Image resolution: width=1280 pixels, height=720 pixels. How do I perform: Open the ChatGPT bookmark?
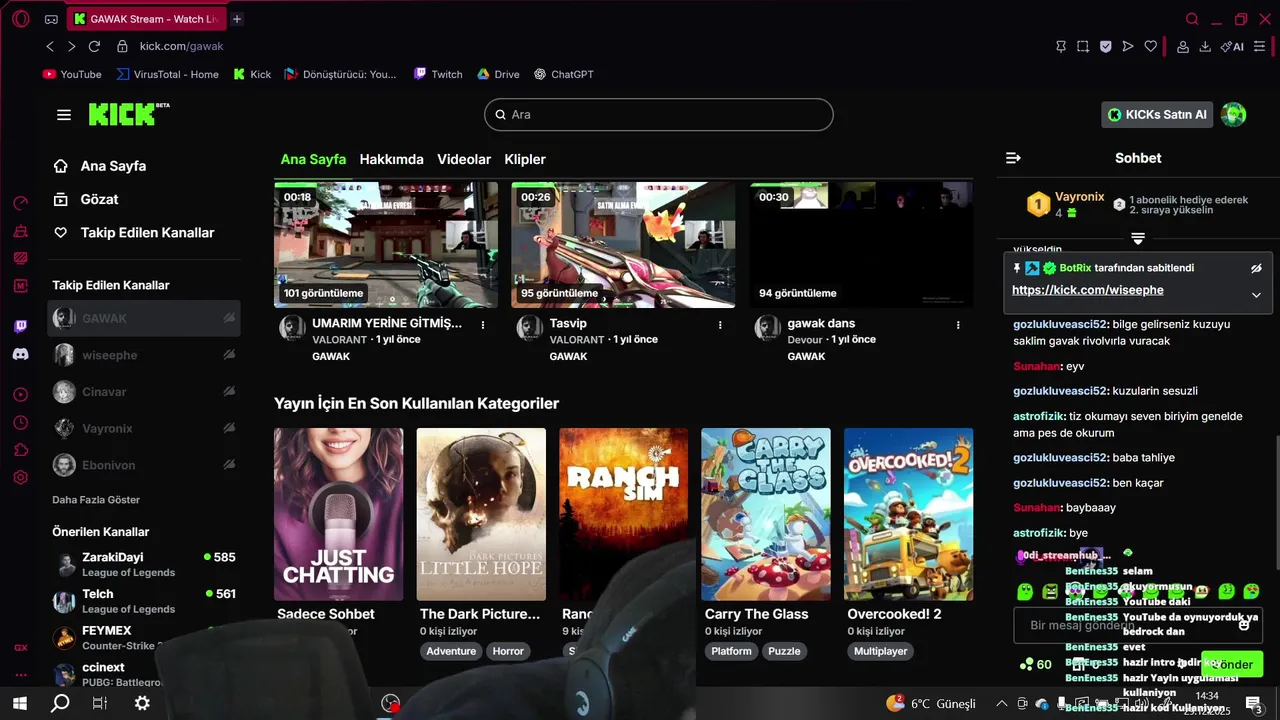coord(563,74)
